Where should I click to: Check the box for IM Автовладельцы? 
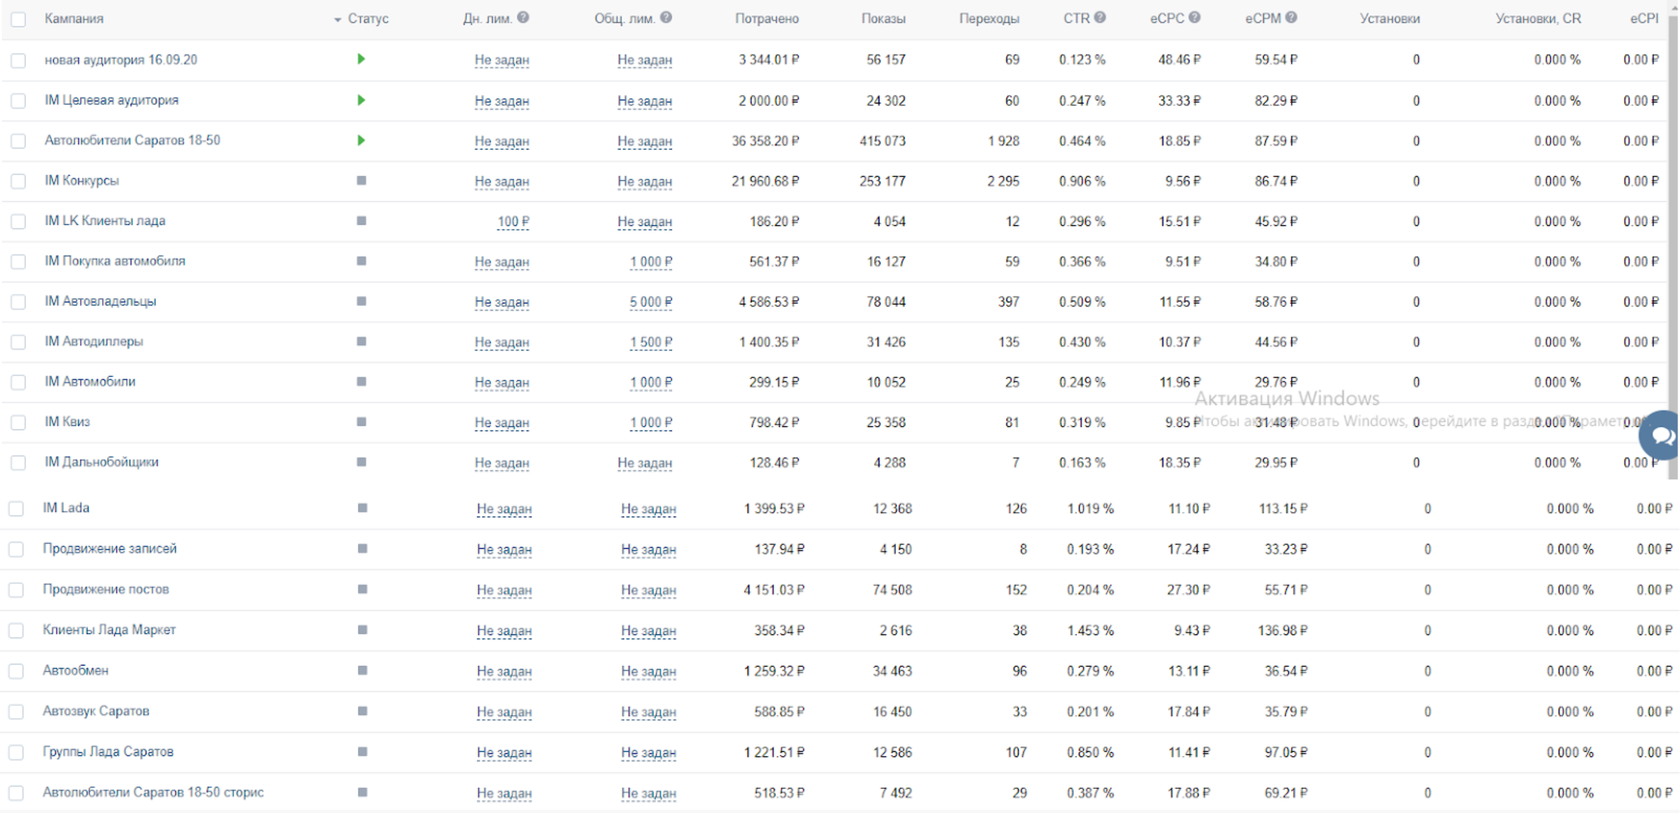(x=18, y=302)
